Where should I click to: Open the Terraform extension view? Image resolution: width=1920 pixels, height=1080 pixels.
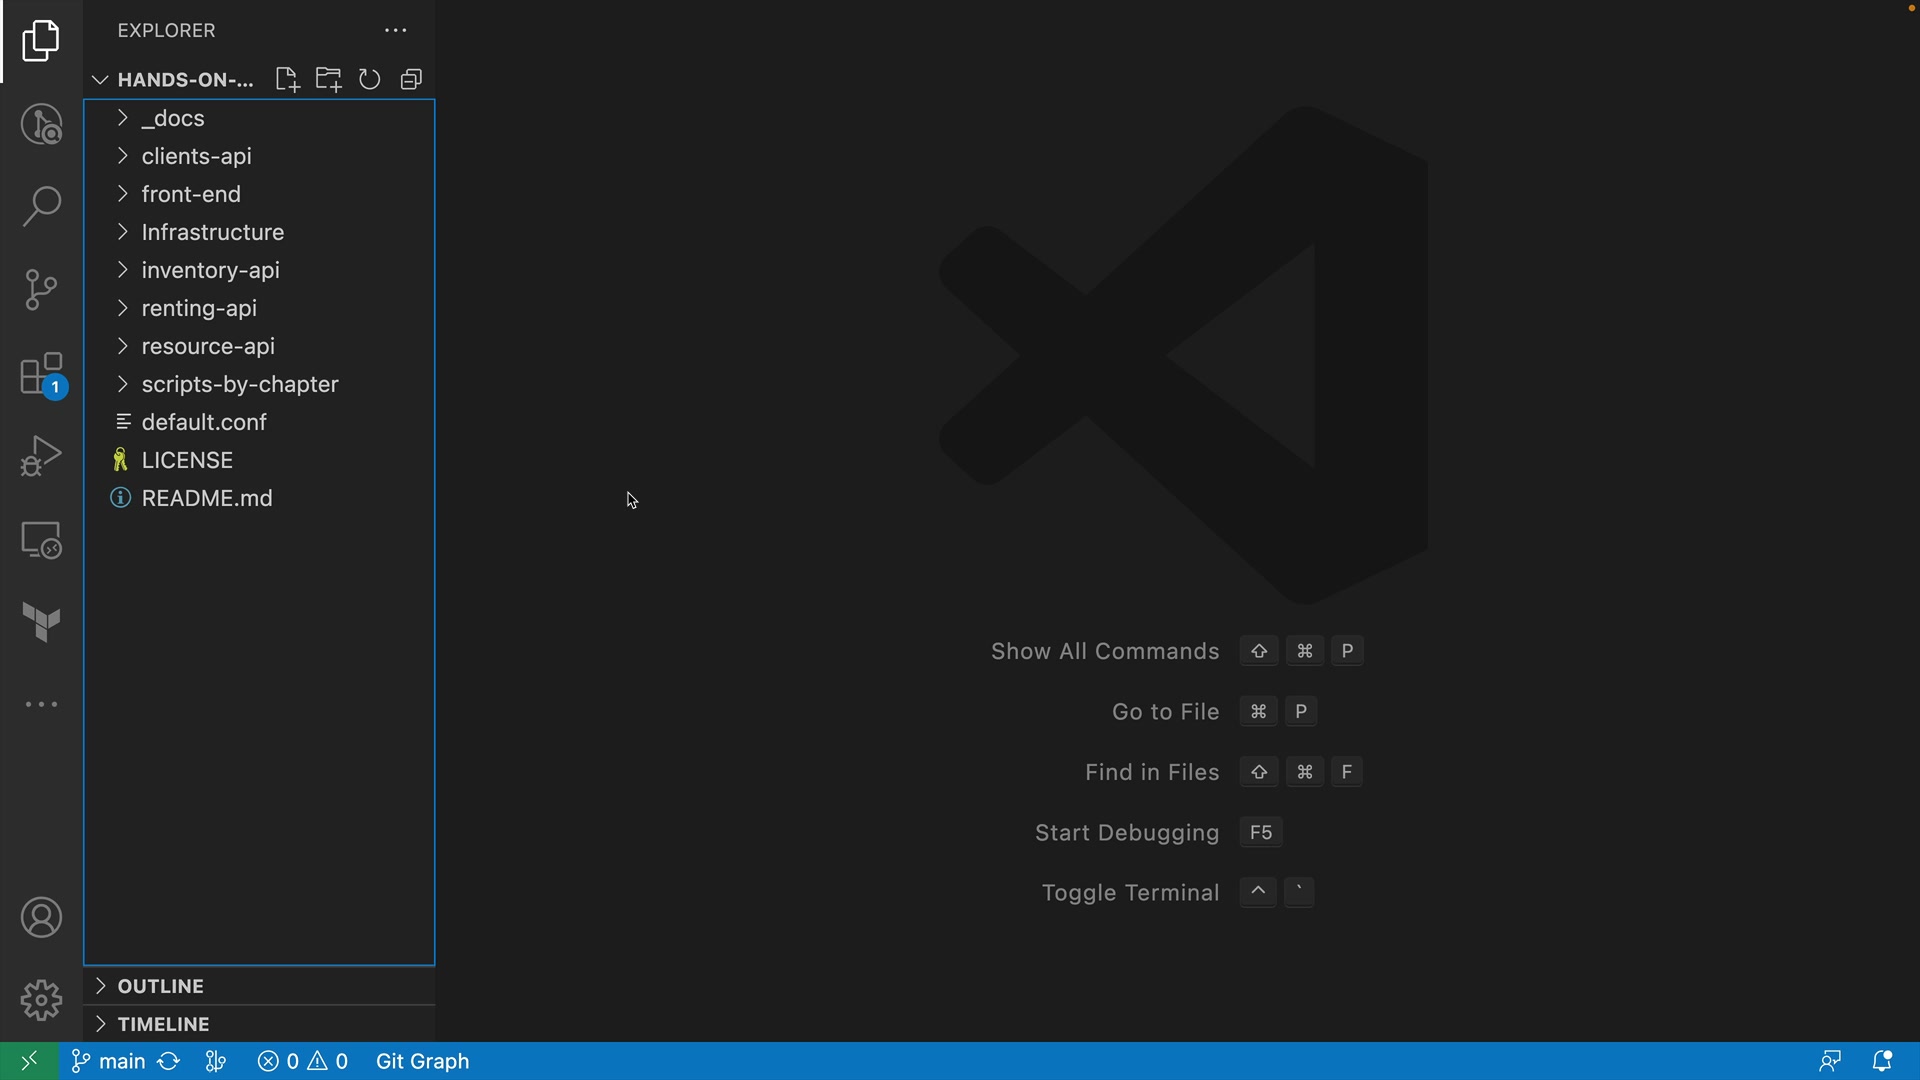point(41,623)
